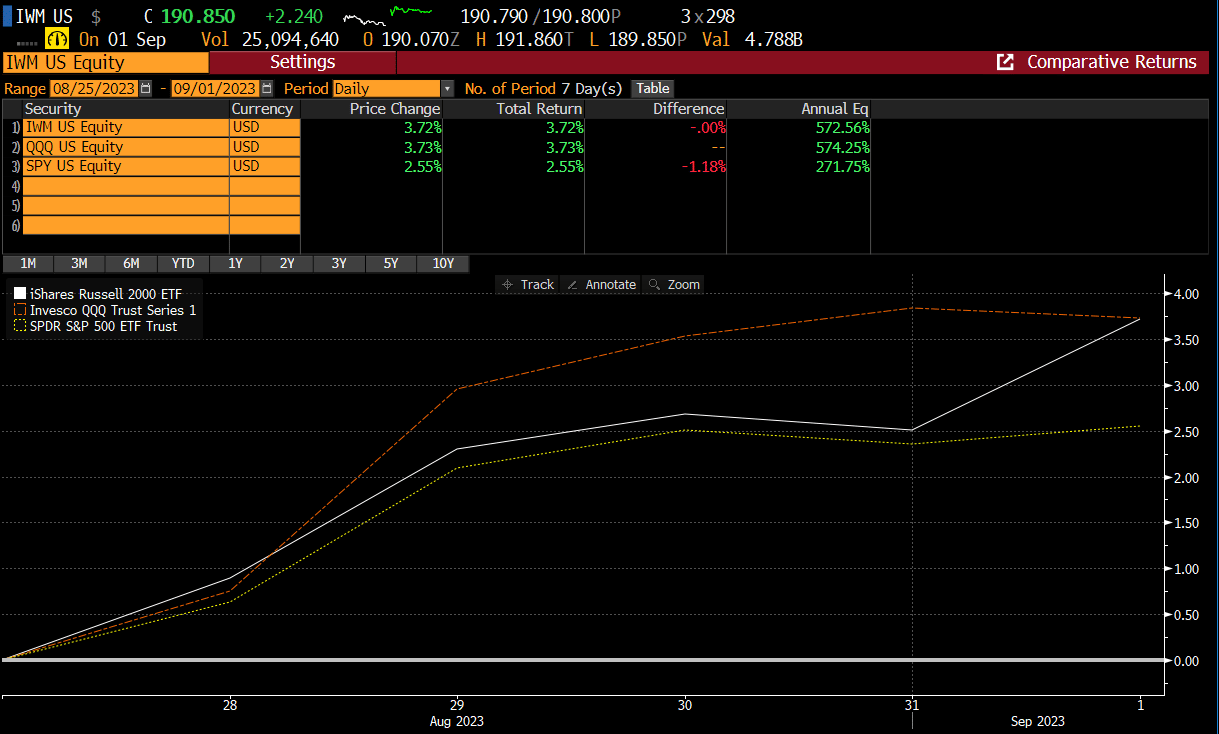
Task: Click the USD currency cell for IWM
Action: (265, 128)
